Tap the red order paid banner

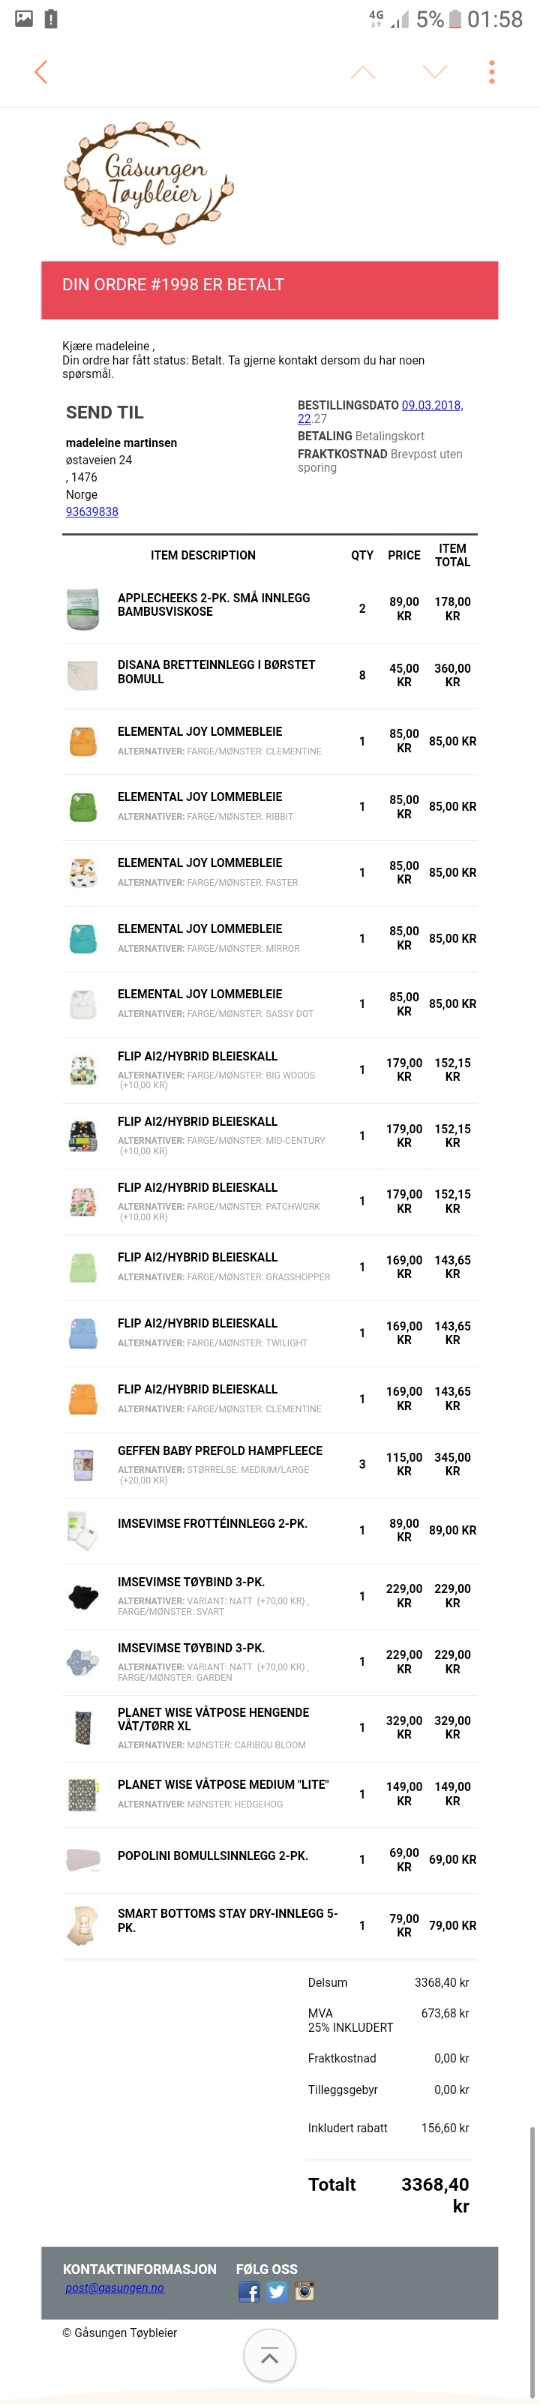[269, 290]
